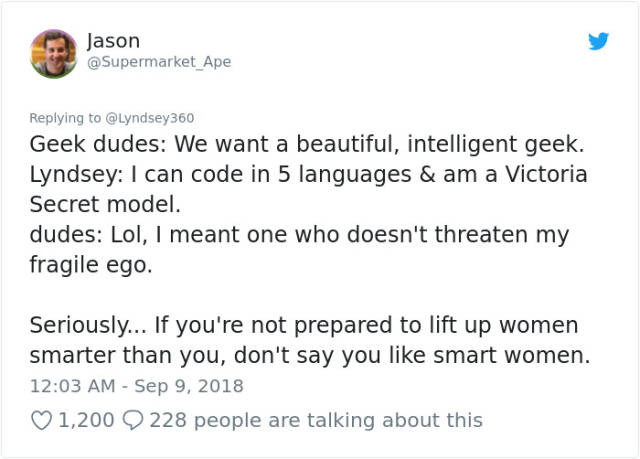Screen dimensions: 640x459
Task: Open the @Supermarket_Ape handle
Action: (x=159, y=62)
